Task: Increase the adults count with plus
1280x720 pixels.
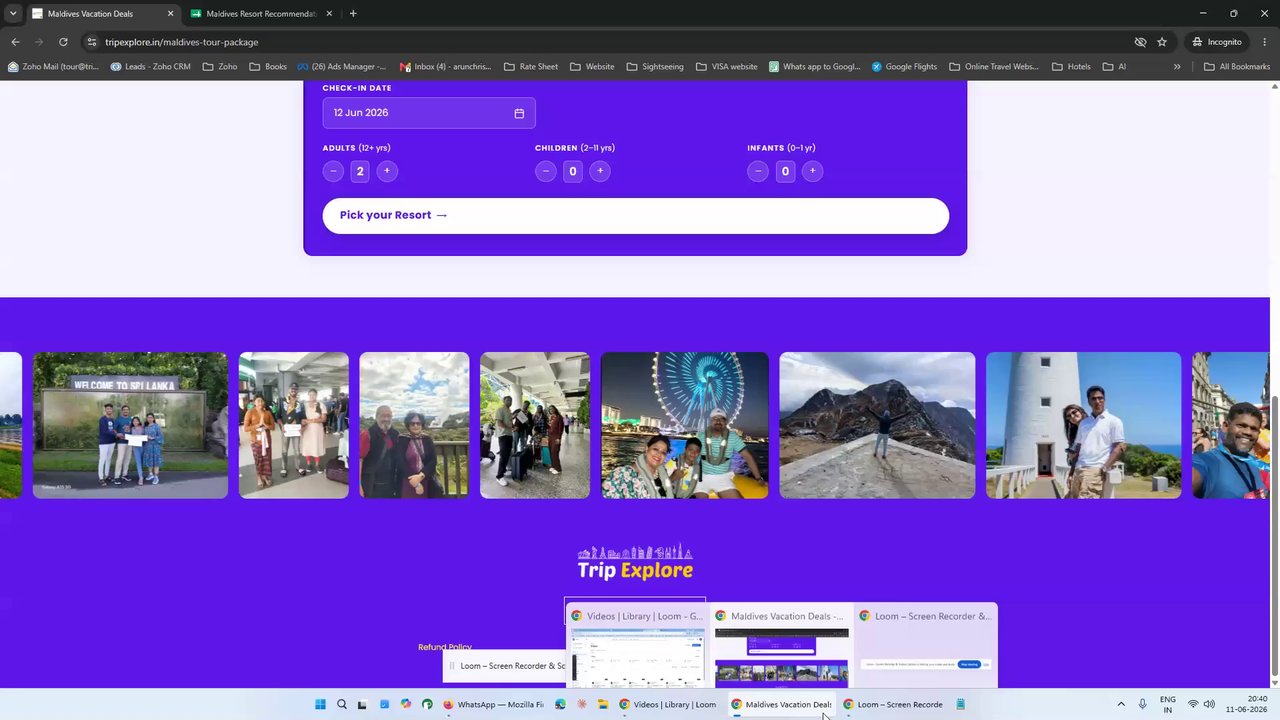Action: click(x=387, y=171)
